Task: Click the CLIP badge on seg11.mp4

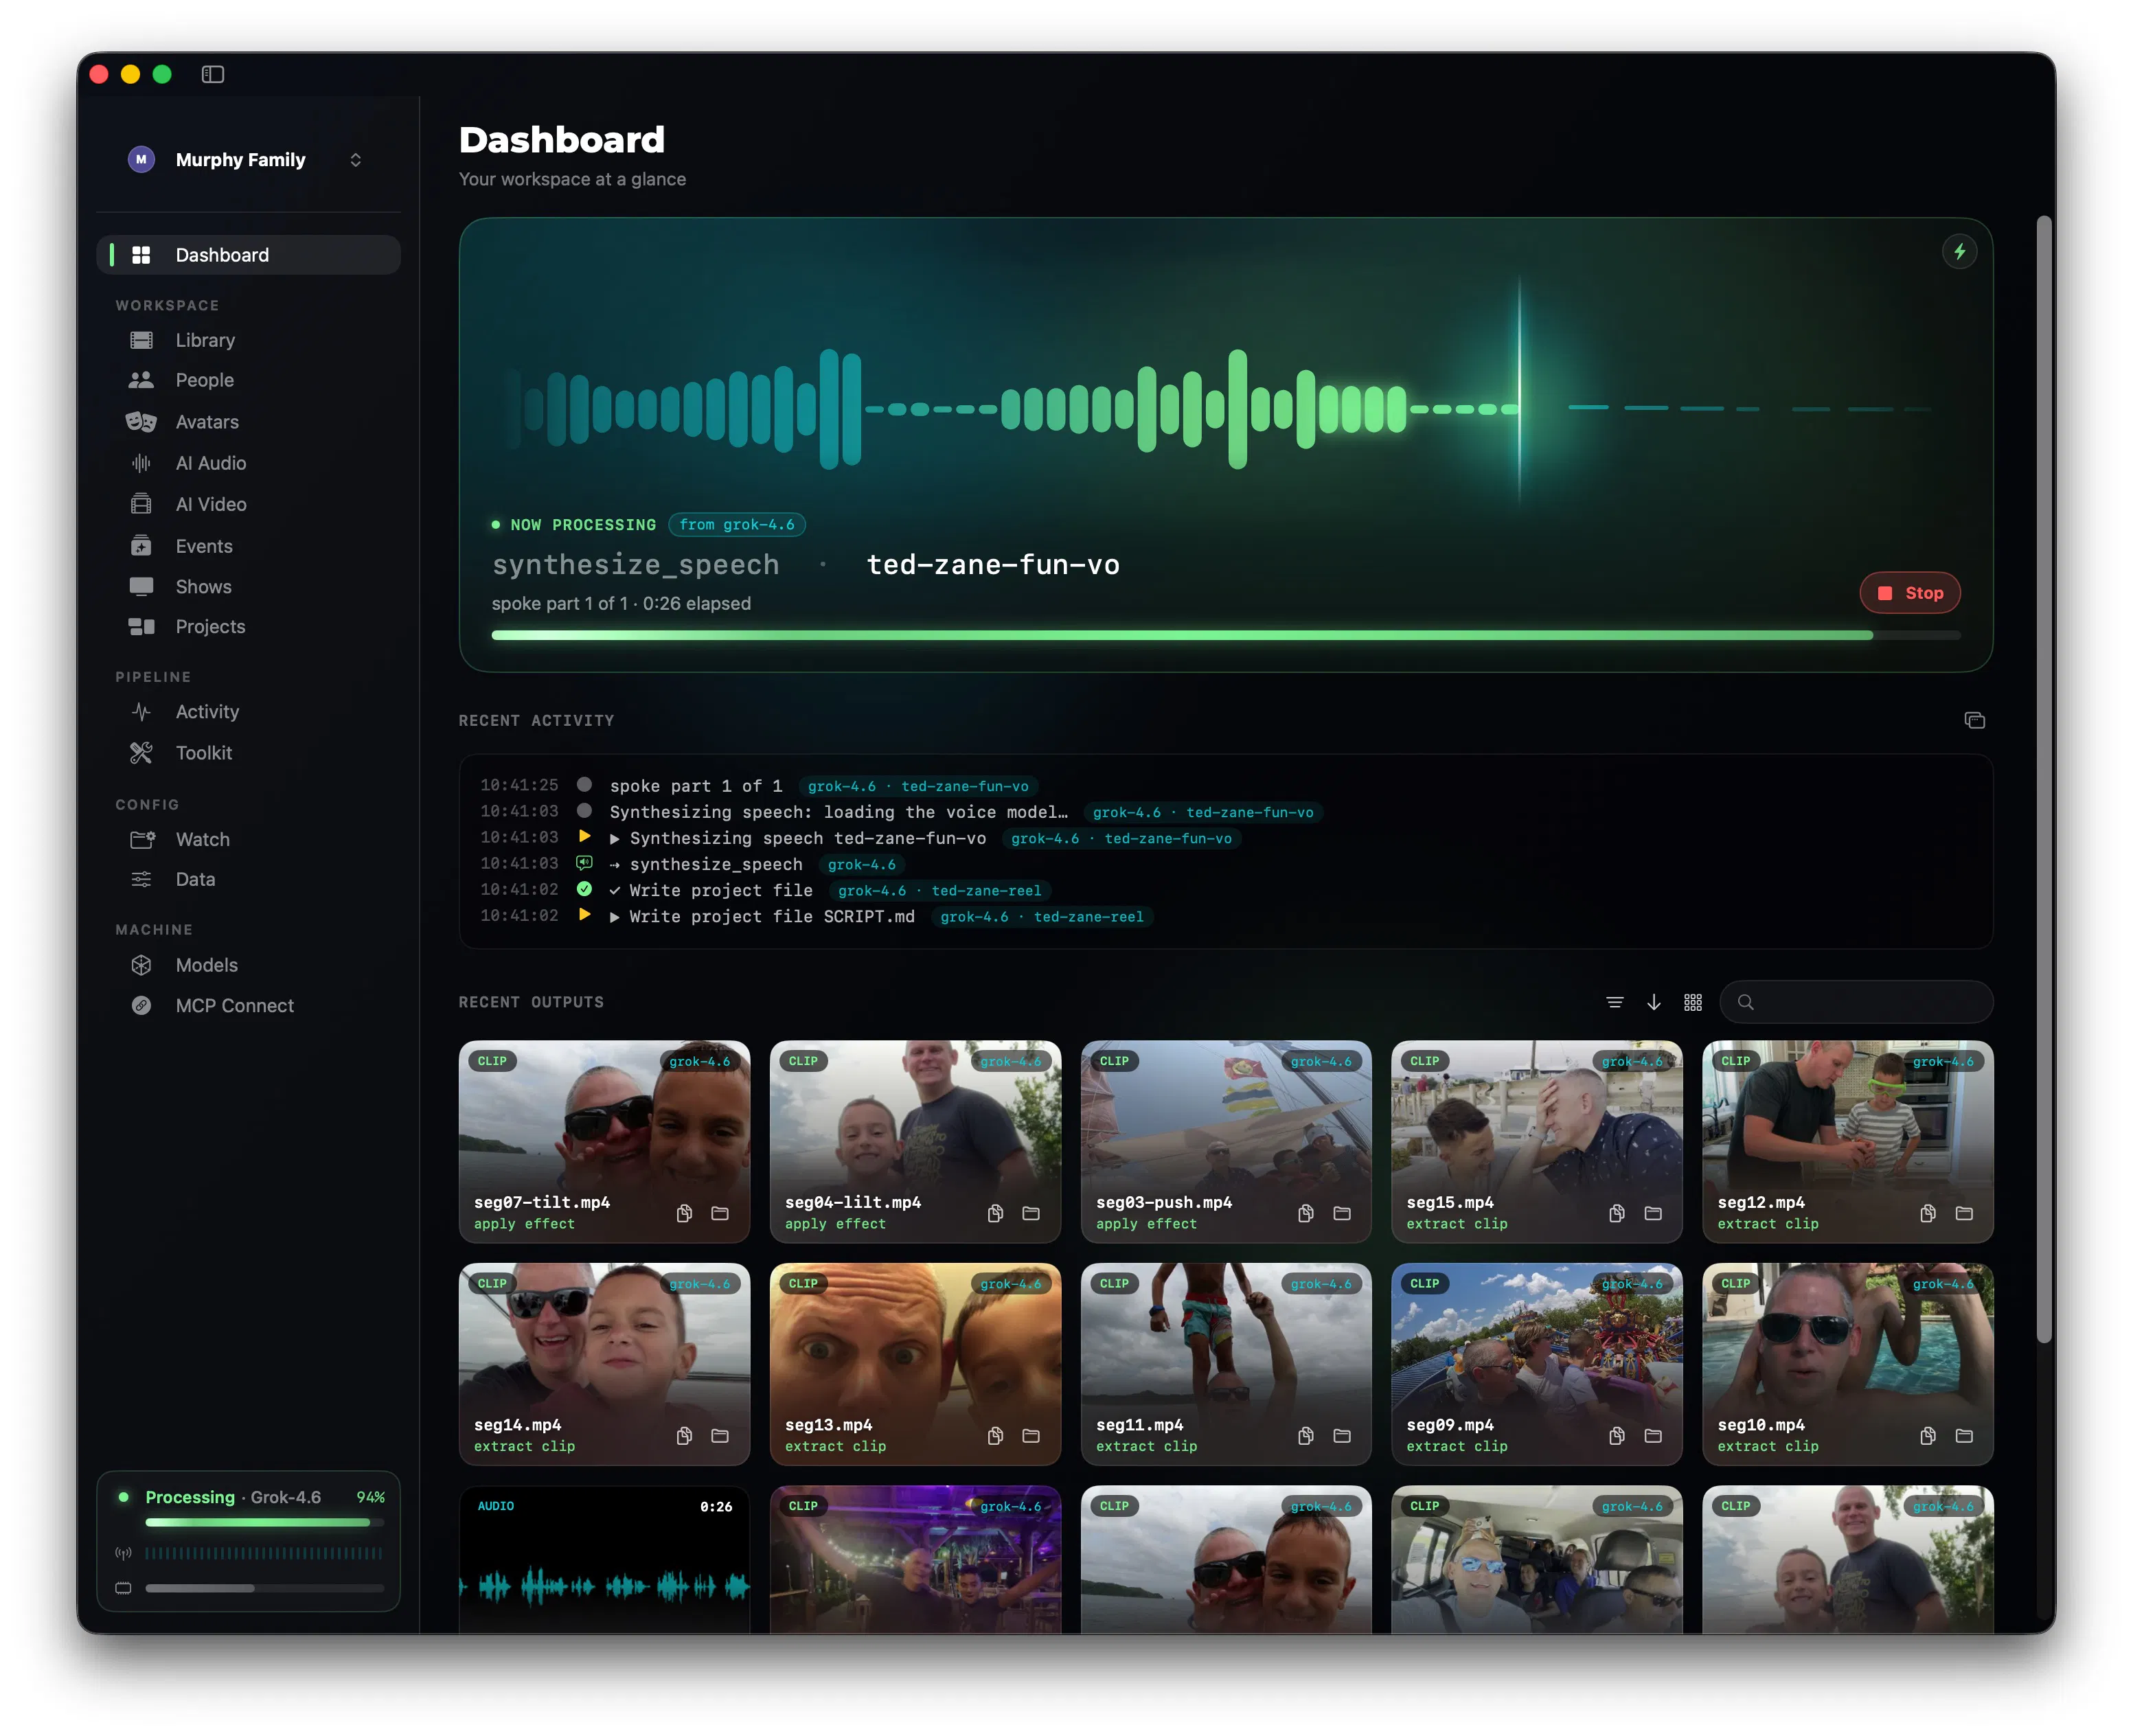Action: [1114, 1283]
